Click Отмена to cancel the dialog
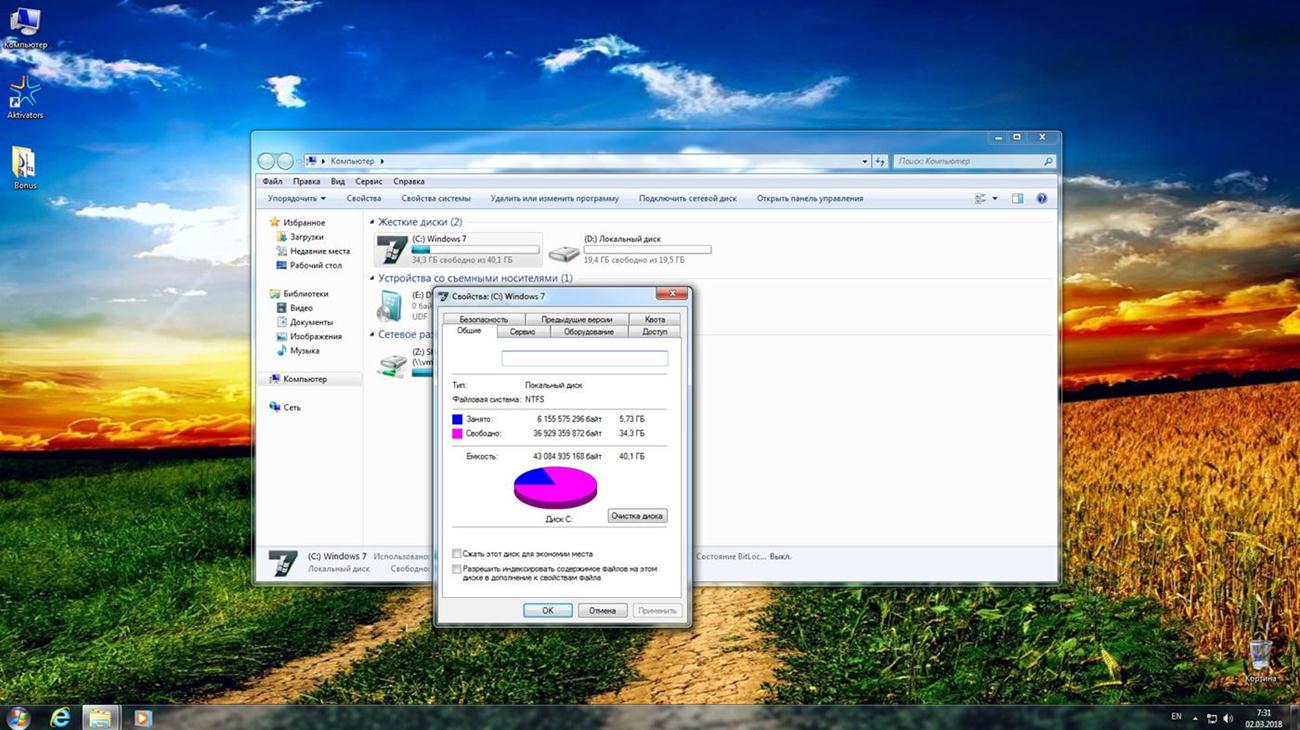Viewport: 1300px width, 730px height. (x=603, y=610)
